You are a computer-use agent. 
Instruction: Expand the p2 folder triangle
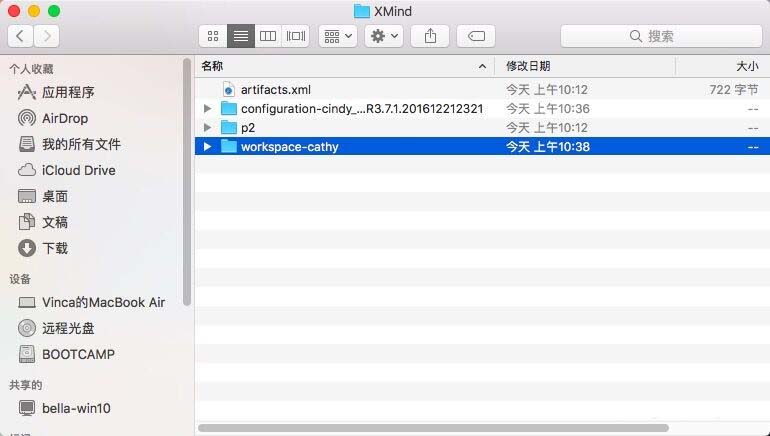(x=207, y=128)
